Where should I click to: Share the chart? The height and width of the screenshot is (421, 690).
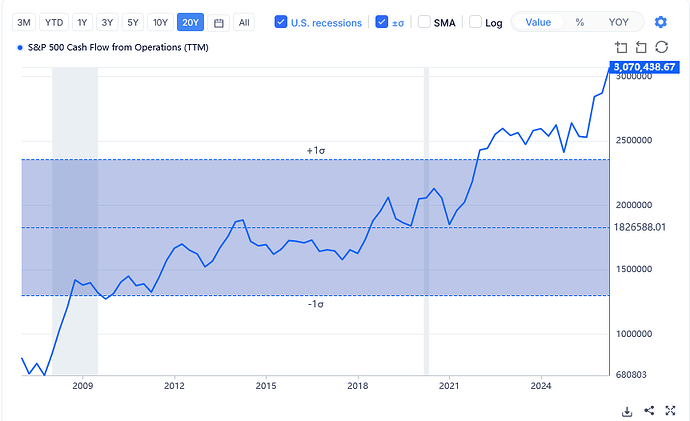click(649, 410)
